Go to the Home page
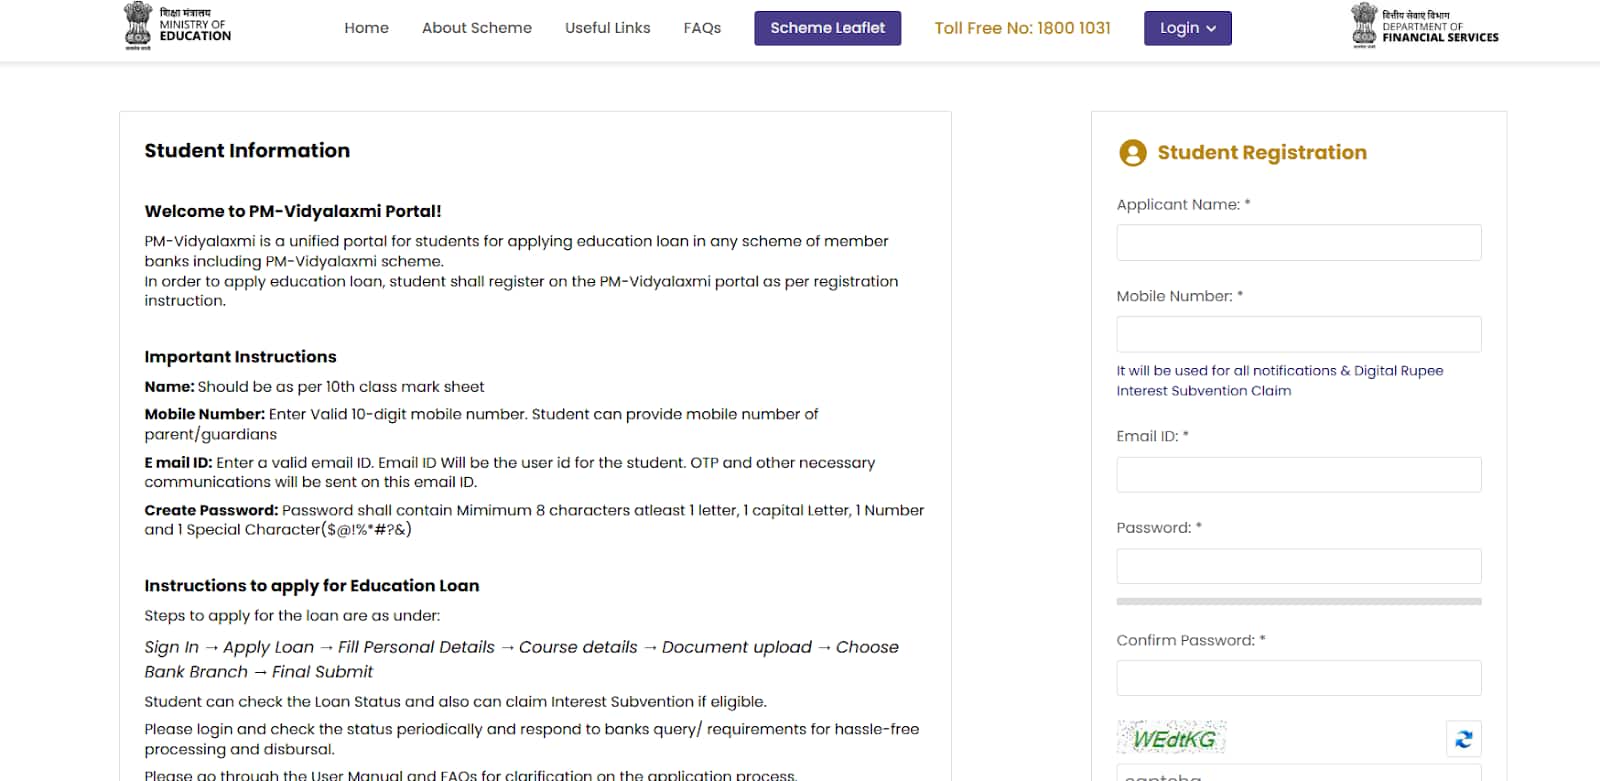 (x=366, y=28)
